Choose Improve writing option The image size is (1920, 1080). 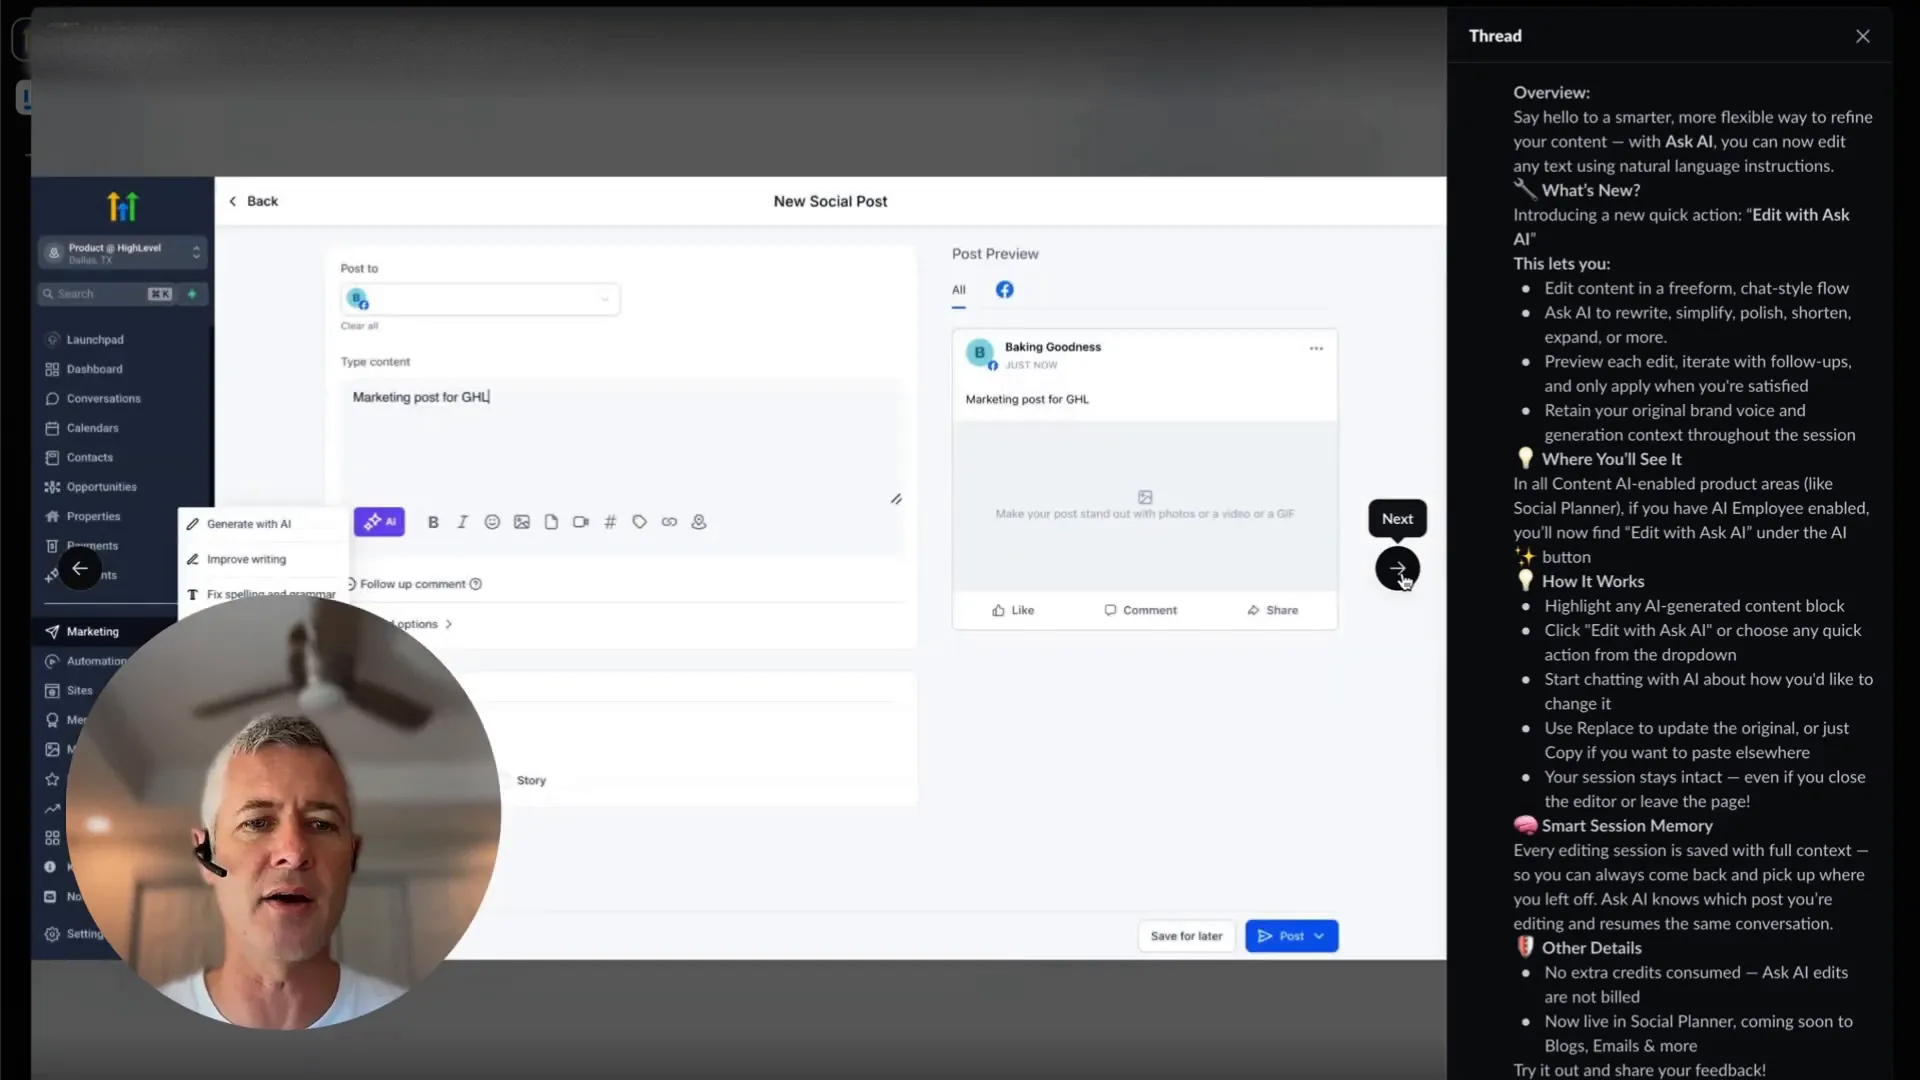pos(246,560)
